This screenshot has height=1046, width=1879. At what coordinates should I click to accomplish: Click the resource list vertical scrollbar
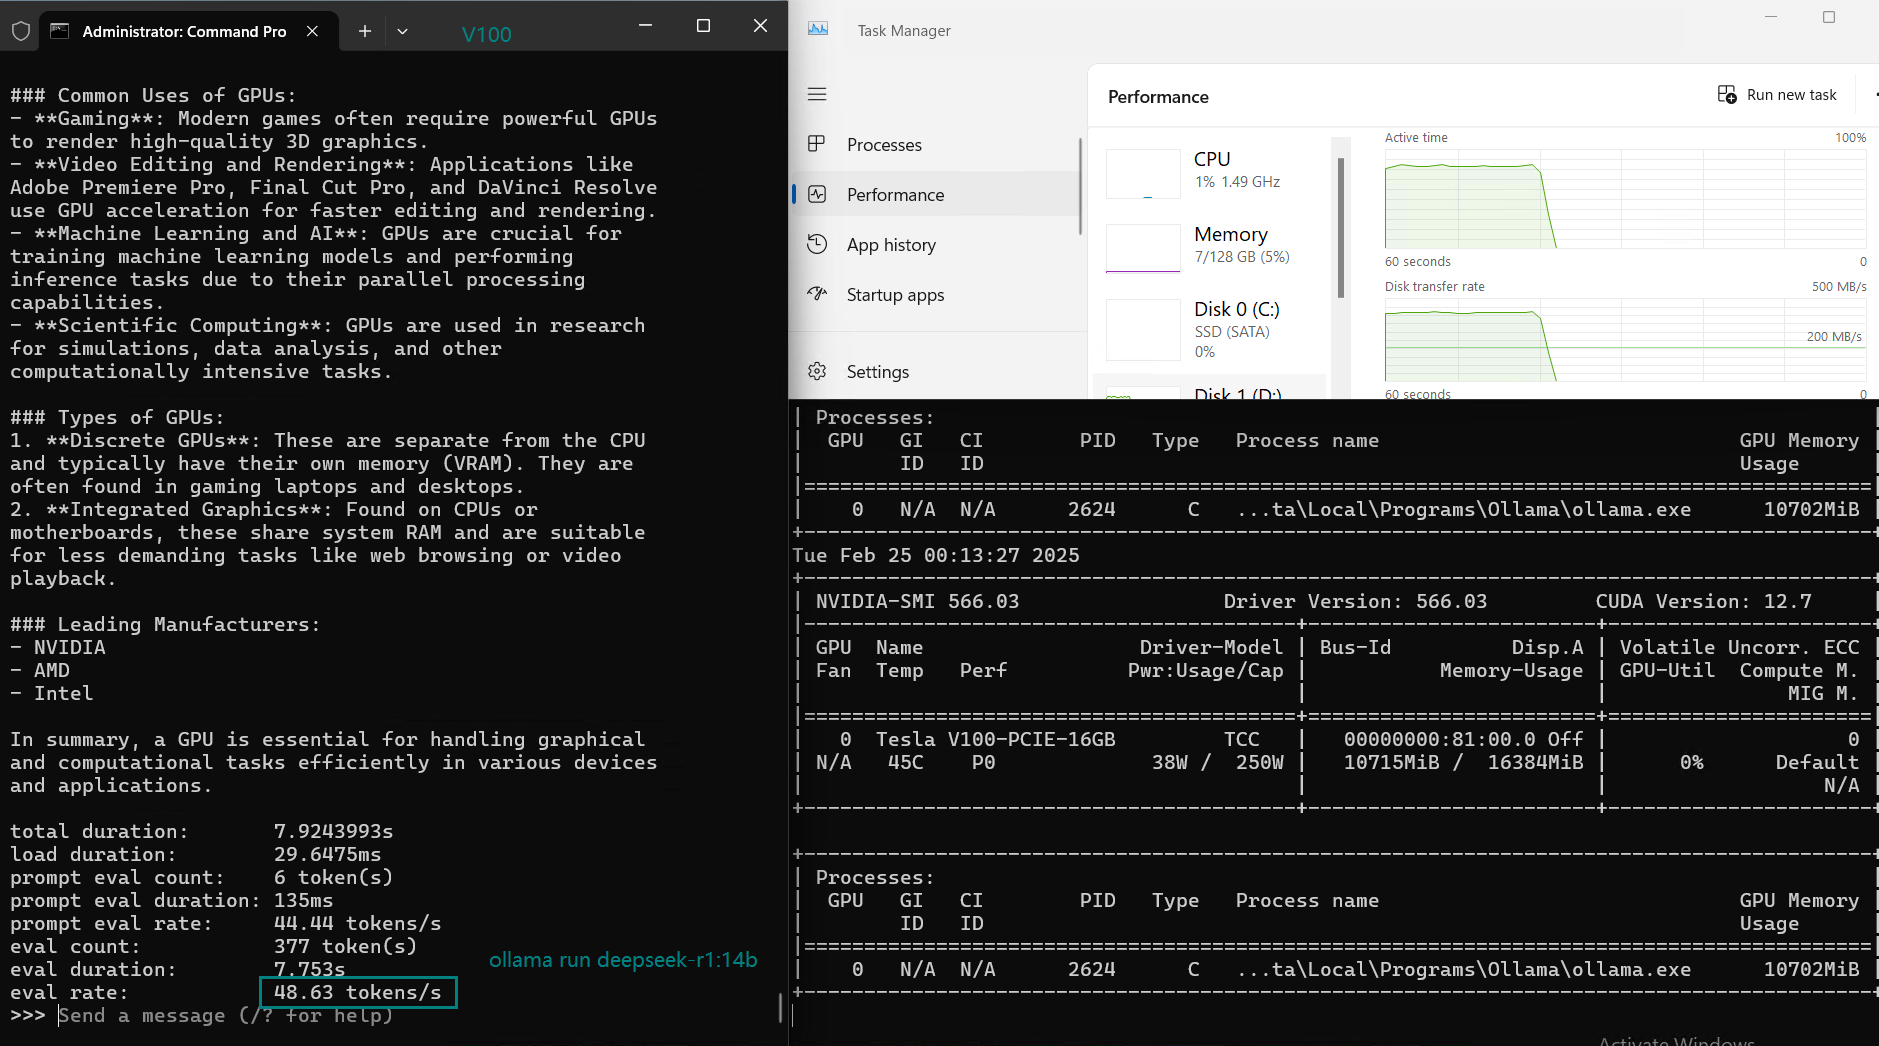pyautogui.click(x=1340, y=228)
